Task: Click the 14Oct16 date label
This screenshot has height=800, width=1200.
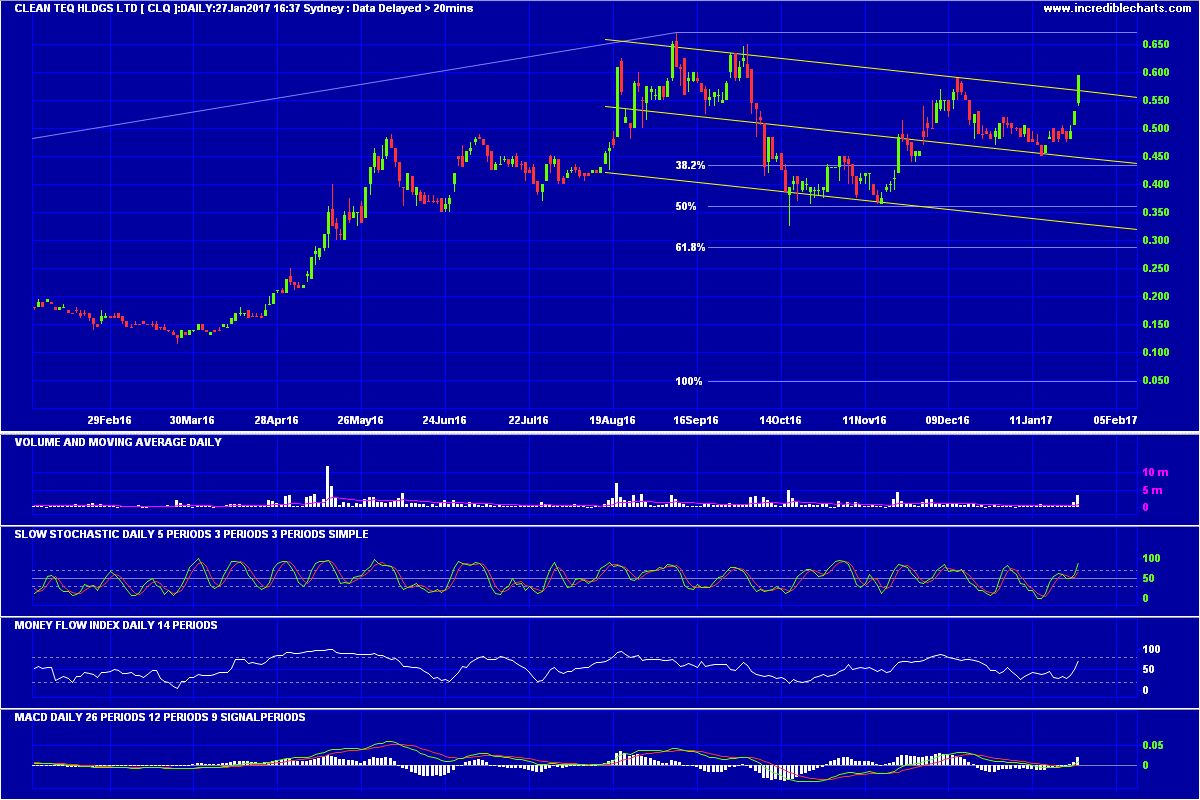Action: click(781, 421)
